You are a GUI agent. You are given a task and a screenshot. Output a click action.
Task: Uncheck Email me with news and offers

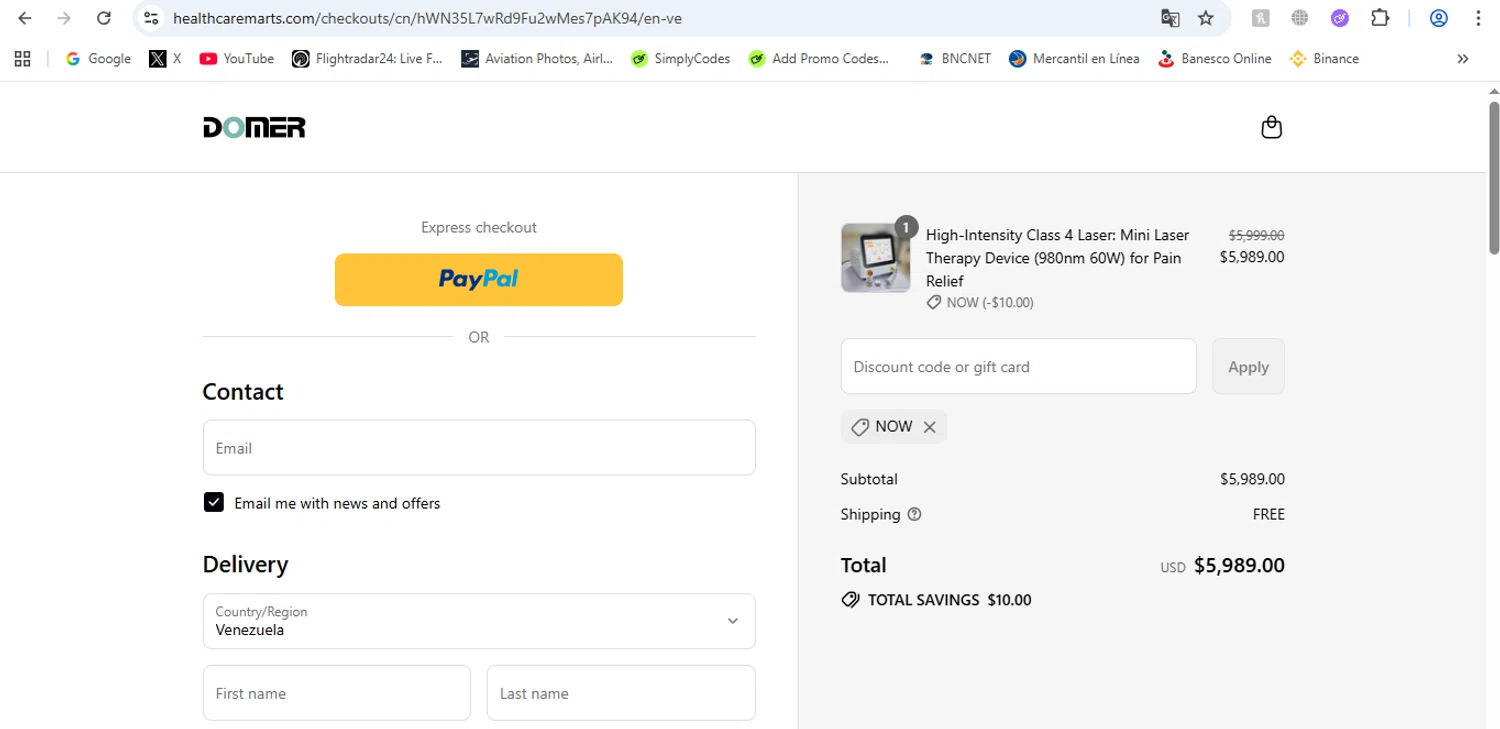pyautogui.click(x=214, y=502)
